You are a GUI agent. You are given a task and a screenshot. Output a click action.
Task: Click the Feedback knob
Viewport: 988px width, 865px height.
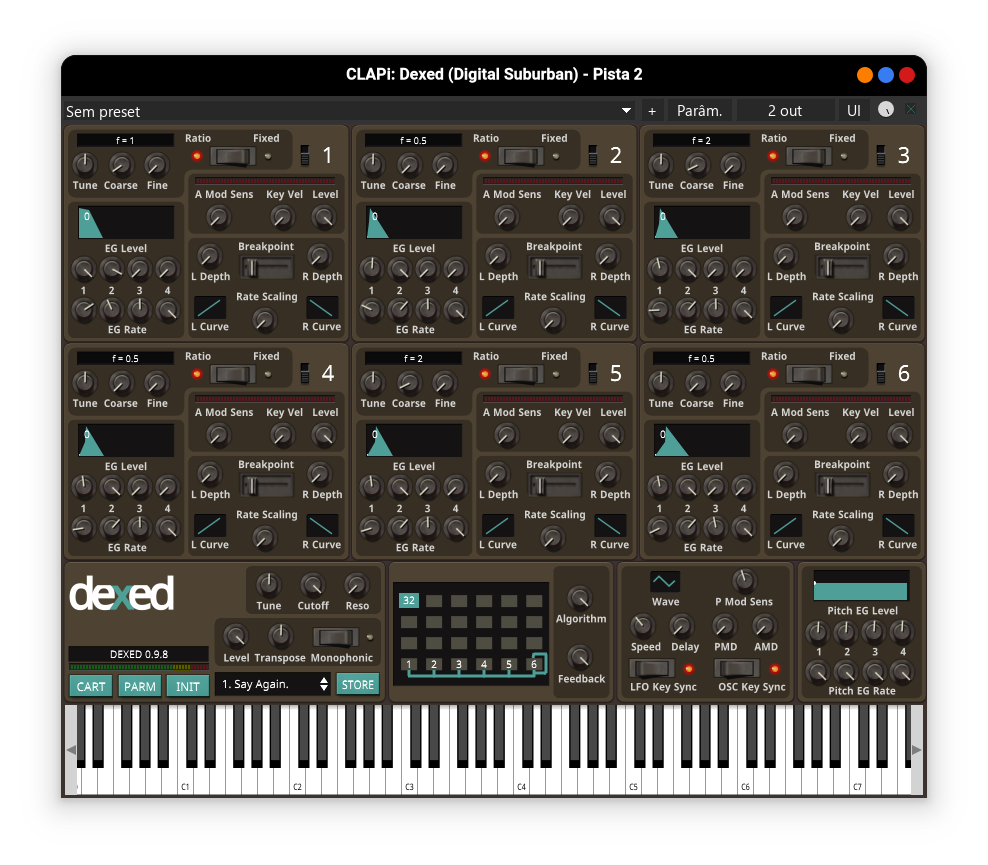(x=579, y=657)
